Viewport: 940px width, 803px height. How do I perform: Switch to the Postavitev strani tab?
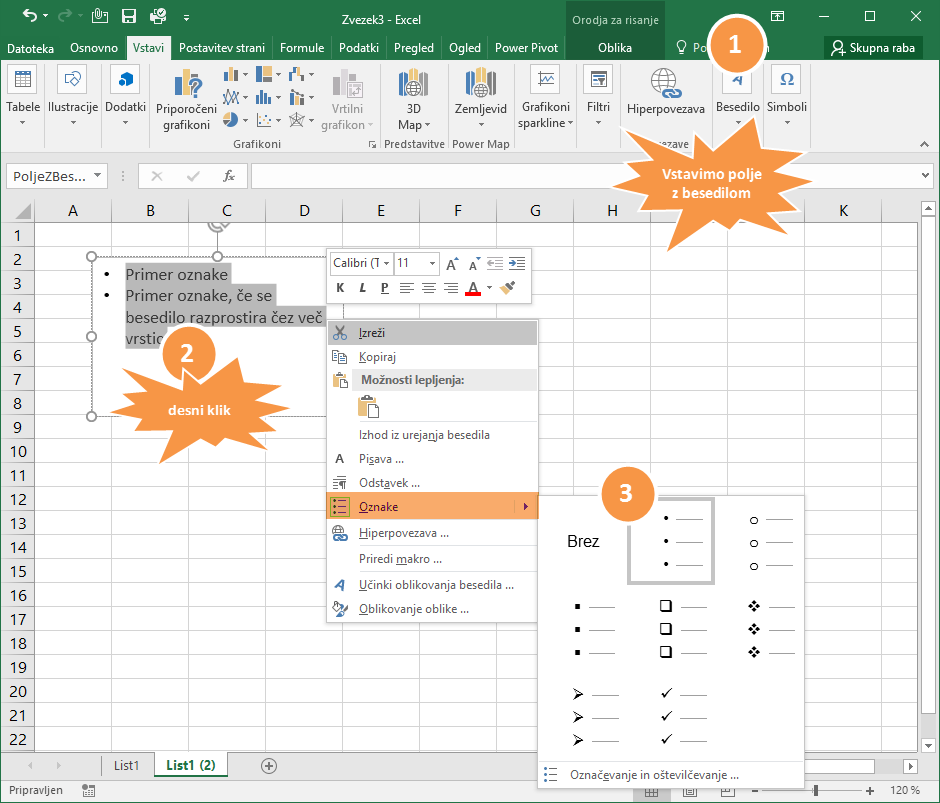click(x=222, y=48)
